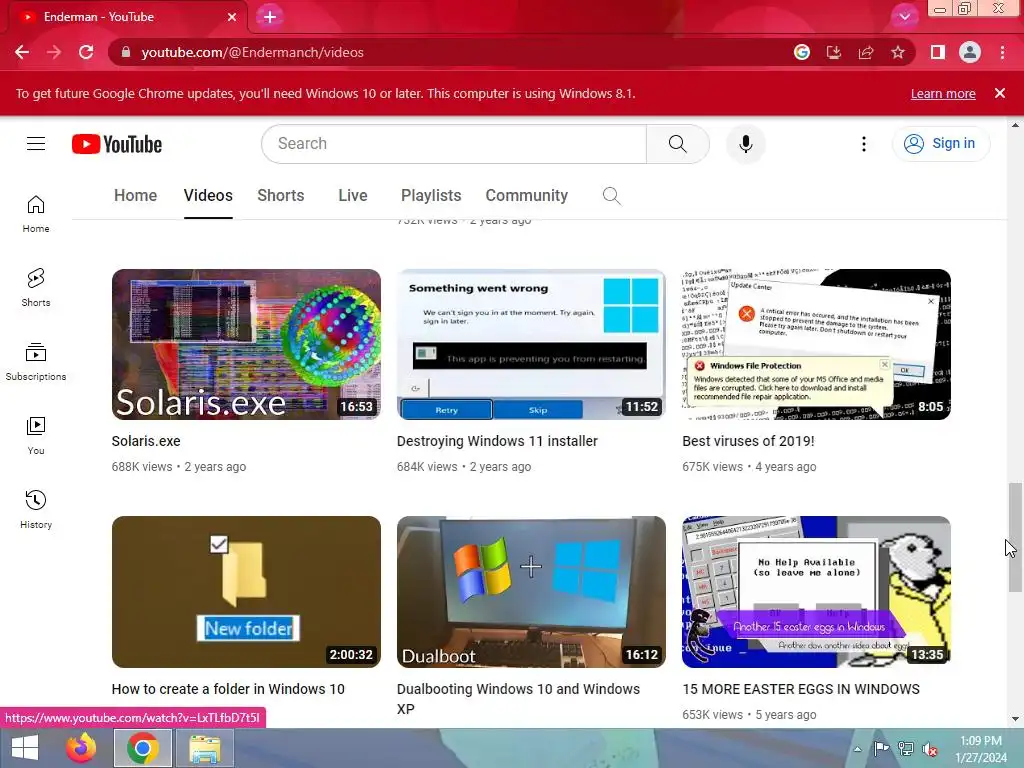Click Destroying Windows 11 installer title
1024x768 pixels.
pyautogui.click(x=497, y=441)
